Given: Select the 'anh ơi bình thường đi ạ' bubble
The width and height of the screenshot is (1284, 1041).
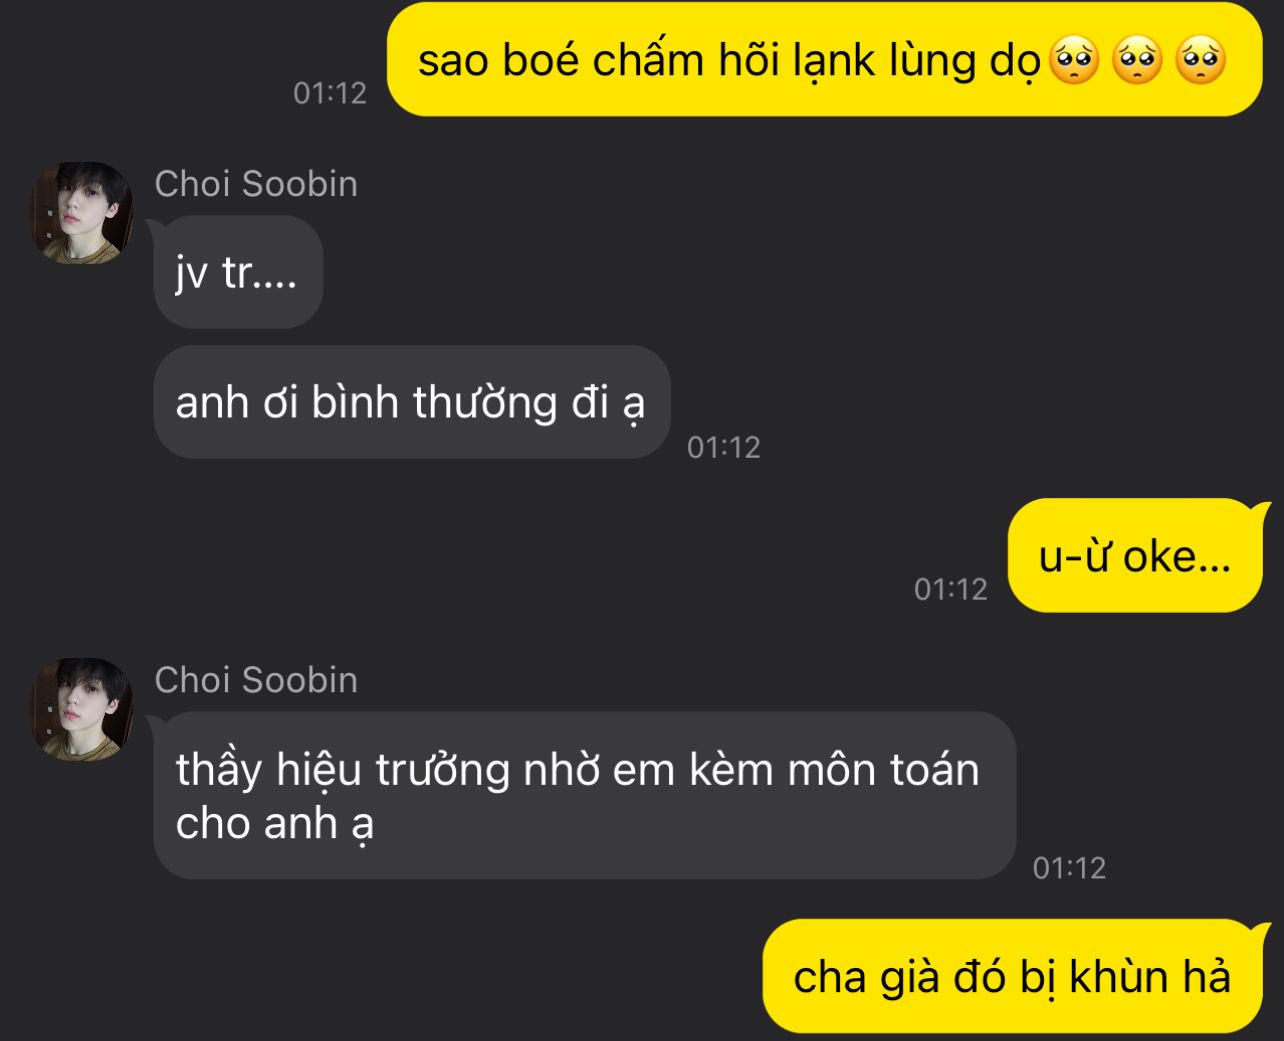Looking at the screenshot, I should 411,402.
